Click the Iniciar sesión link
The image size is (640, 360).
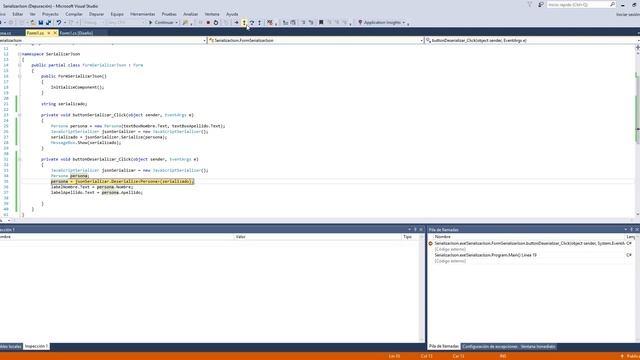[629, 14]
